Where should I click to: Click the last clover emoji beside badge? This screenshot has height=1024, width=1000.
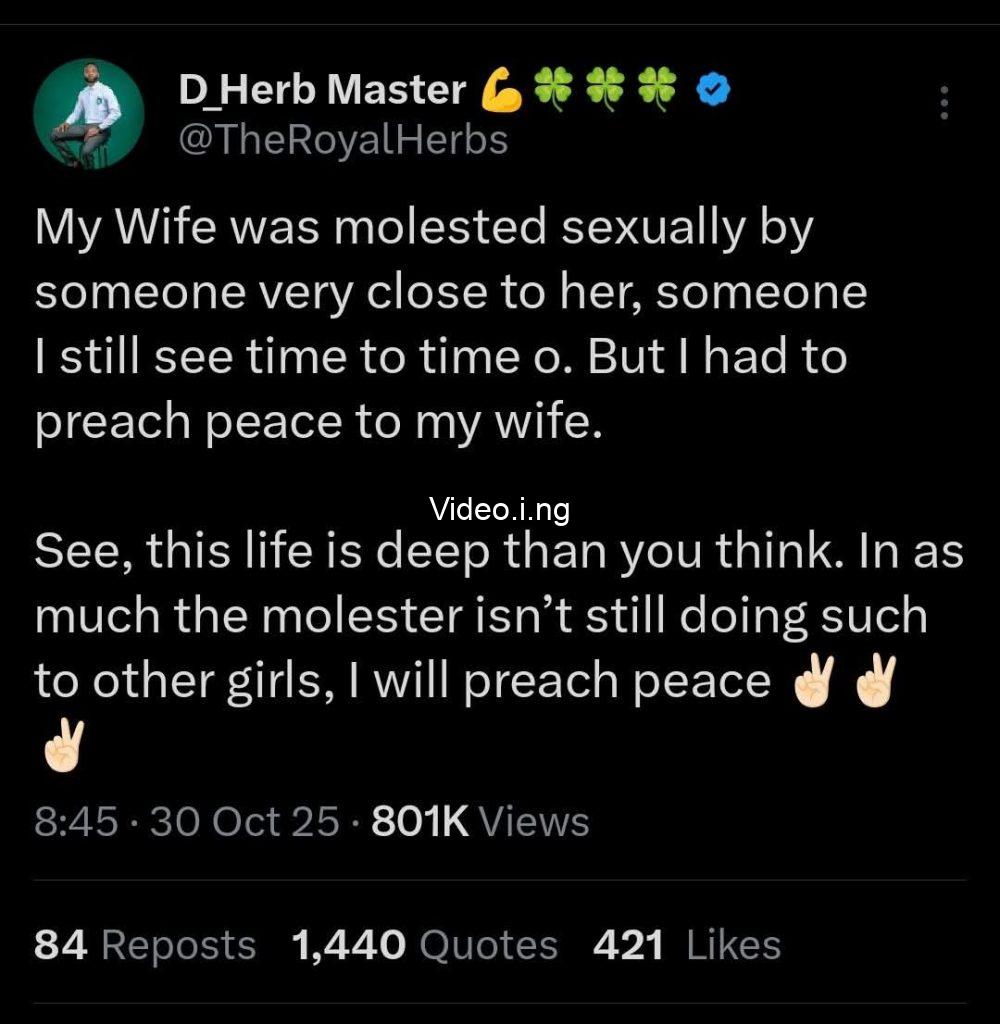(x=656, y=89)
